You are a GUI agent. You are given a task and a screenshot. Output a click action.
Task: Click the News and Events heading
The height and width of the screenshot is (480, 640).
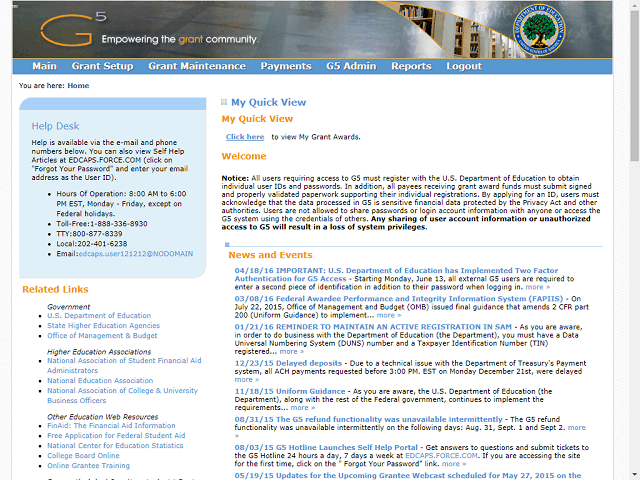coord(270,255)
